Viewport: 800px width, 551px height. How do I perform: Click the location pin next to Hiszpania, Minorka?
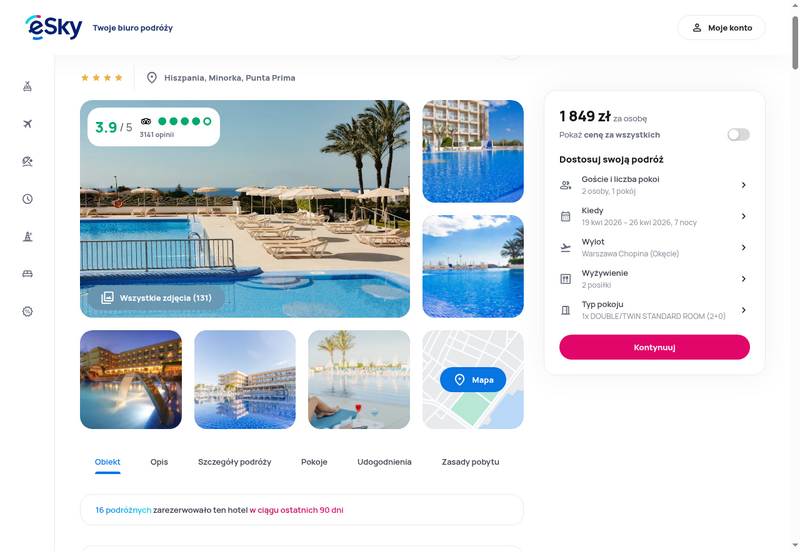click(152, 78)
